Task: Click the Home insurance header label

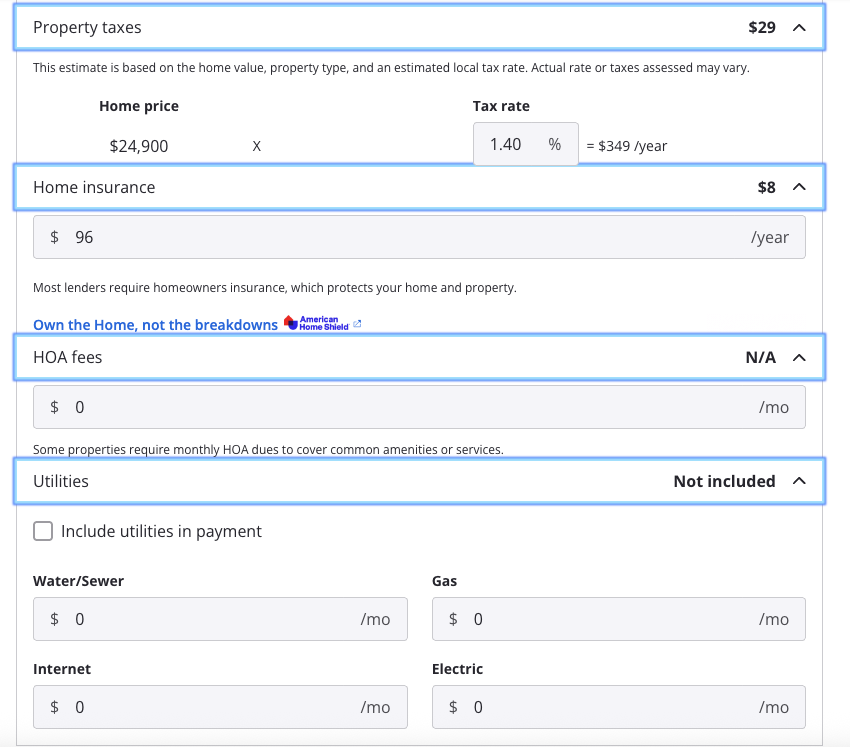Action: pos(94,187)
